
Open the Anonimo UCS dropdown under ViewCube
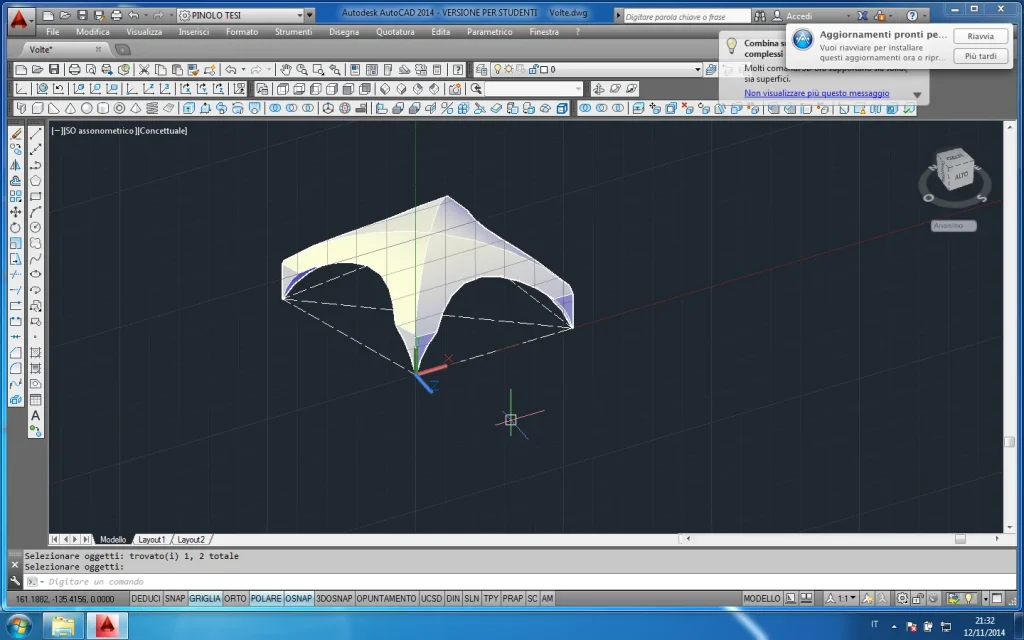pyautogui.click(x=953, y=226)
